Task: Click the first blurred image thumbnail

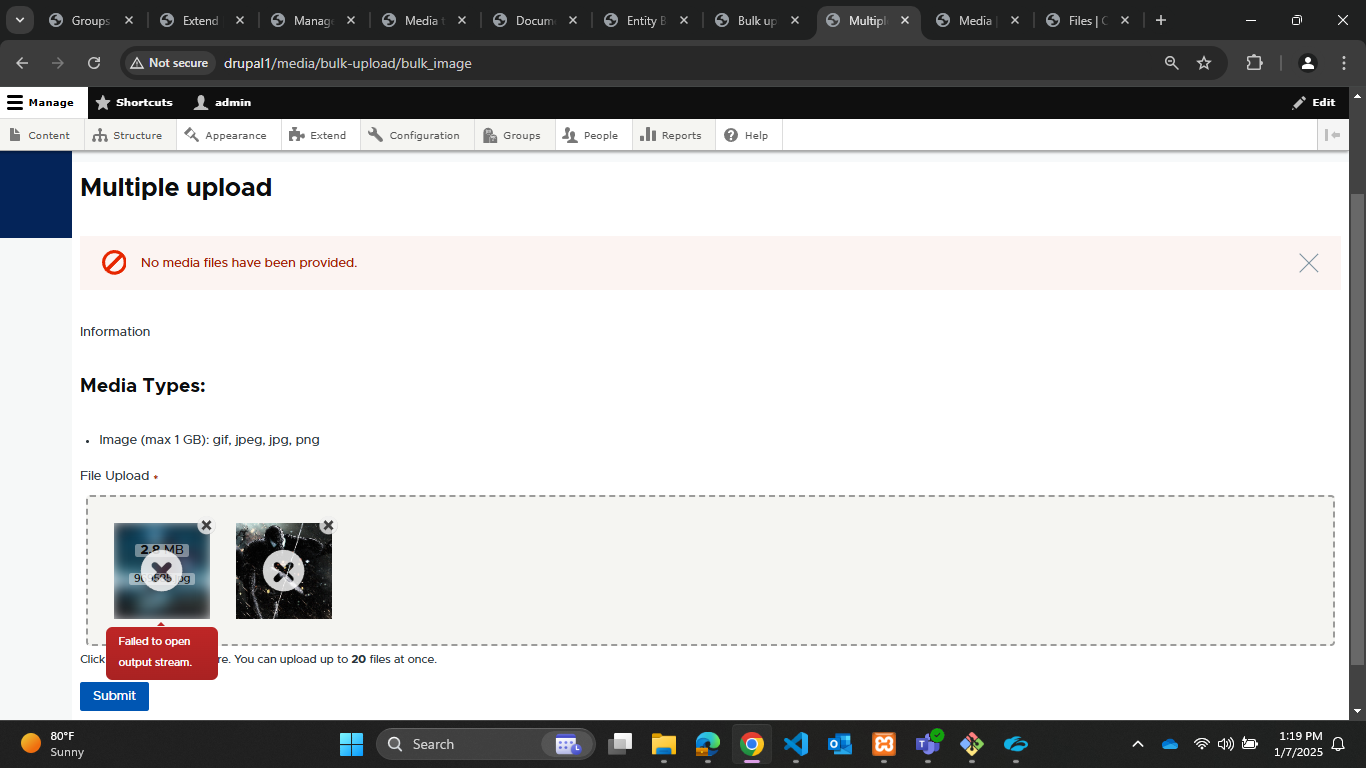Action: 162,571
